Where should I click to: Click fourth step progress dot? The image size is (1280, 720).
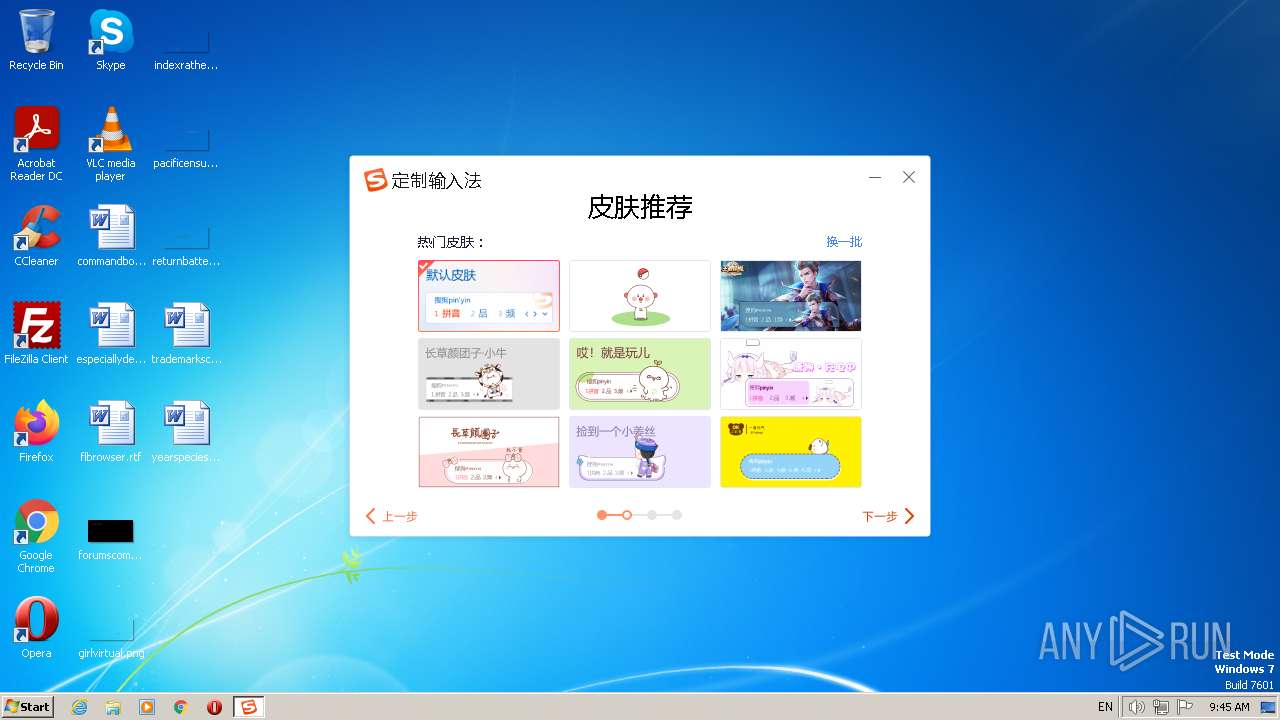point(677,515)
